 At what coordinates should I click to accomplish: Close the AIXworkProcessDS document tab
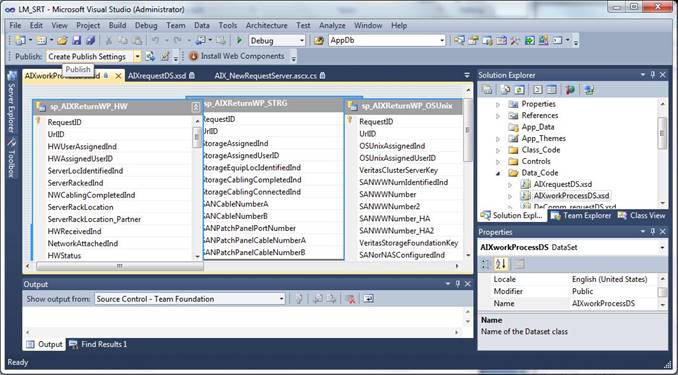(118, 76)
